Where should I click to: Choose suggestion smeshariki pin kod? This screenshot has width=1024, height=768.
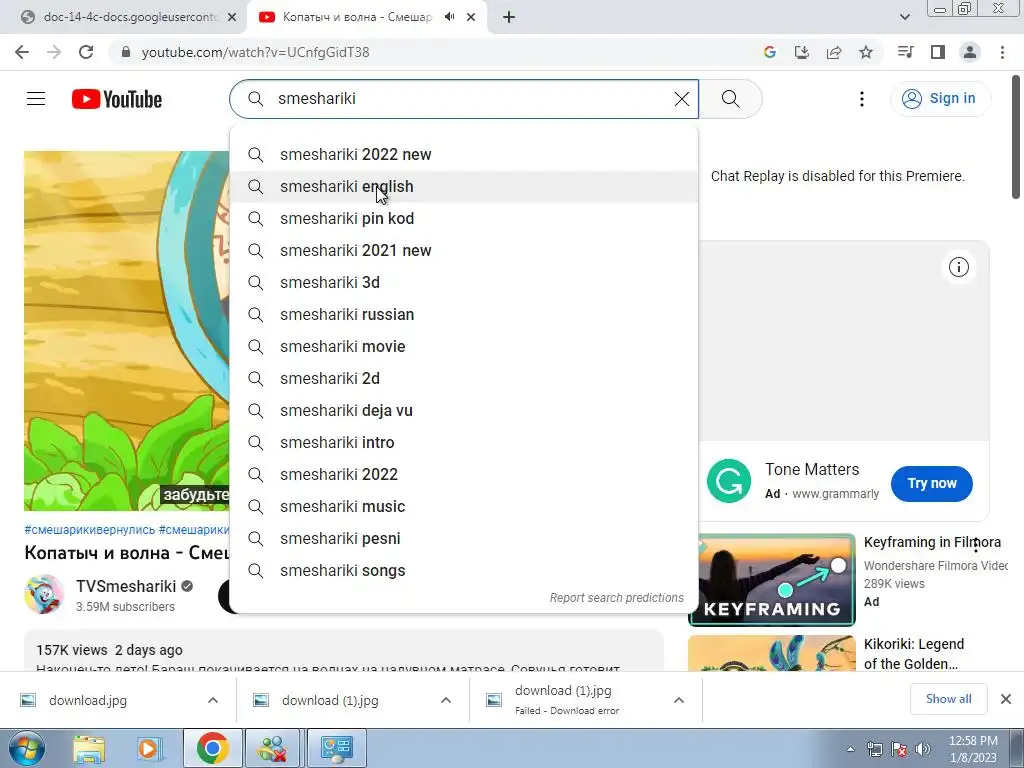click(x=464, y=219)
